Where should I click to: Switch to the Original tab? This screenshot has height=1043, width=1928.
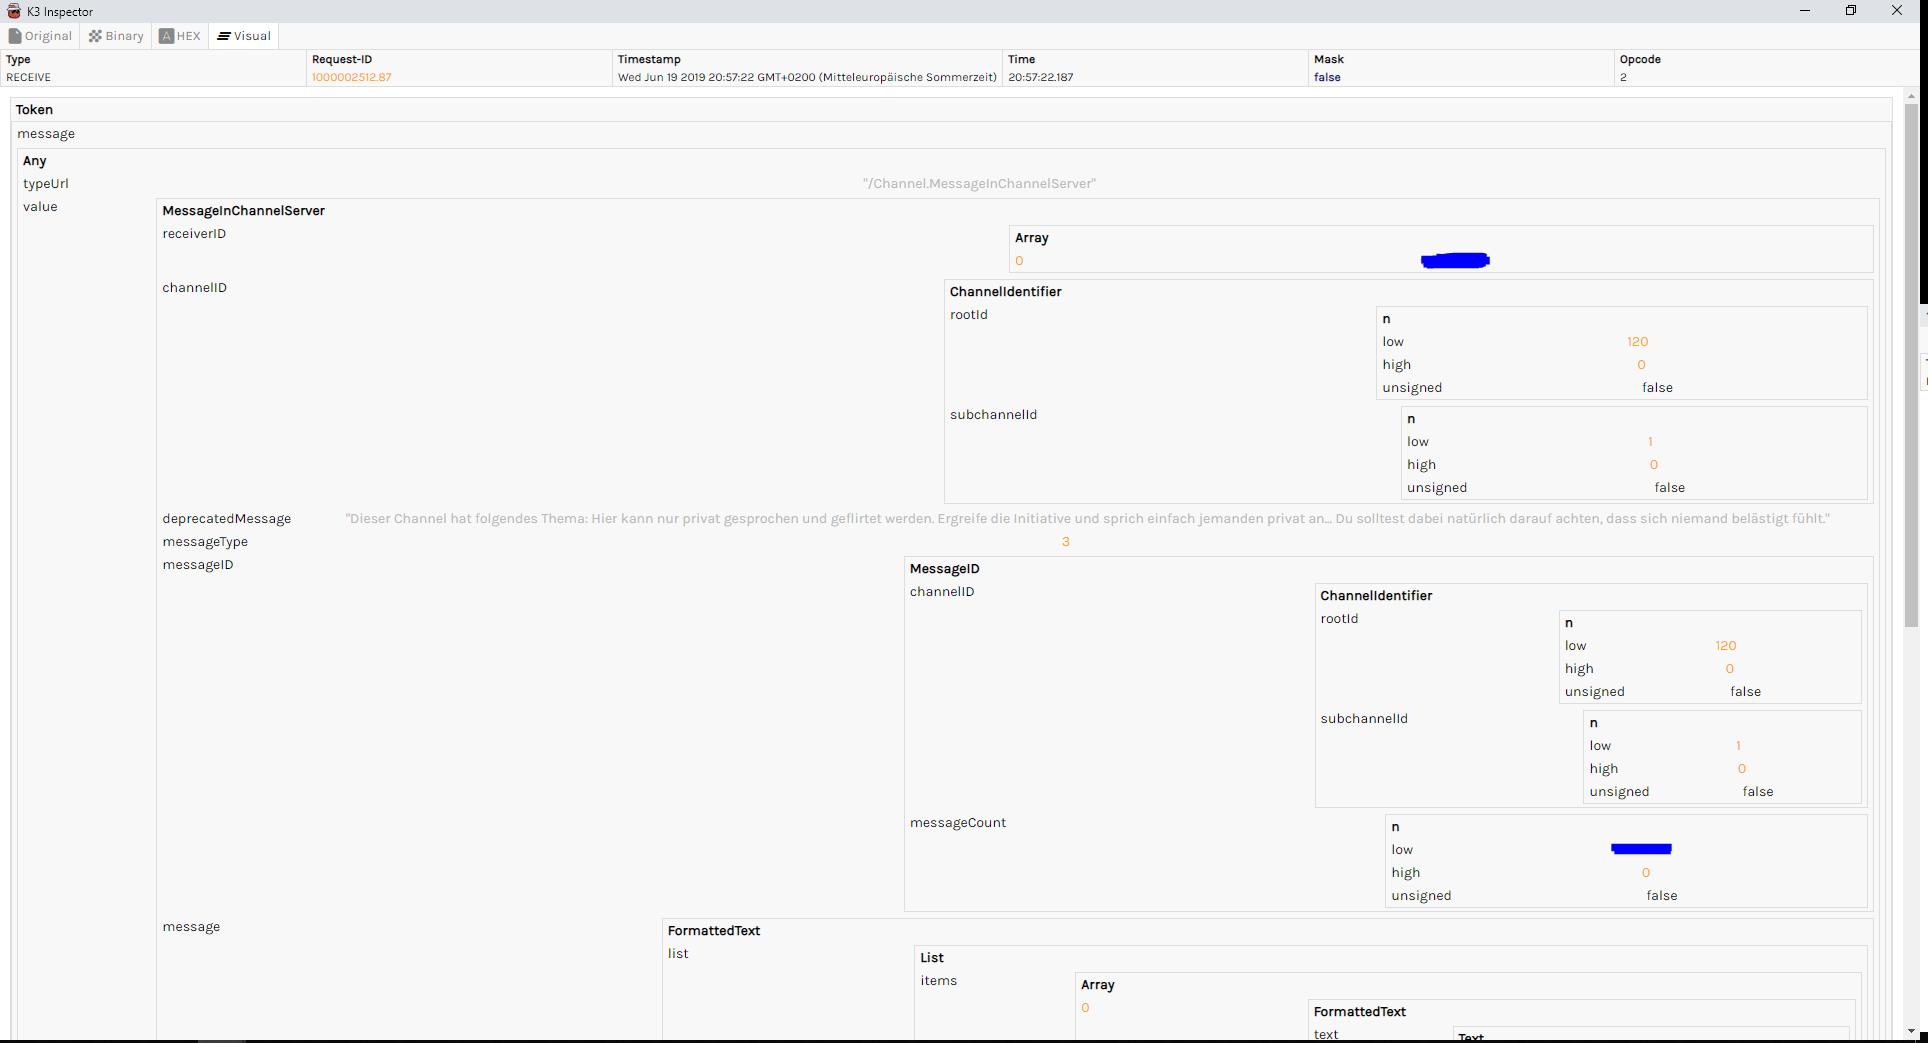[x=41, y=36]
